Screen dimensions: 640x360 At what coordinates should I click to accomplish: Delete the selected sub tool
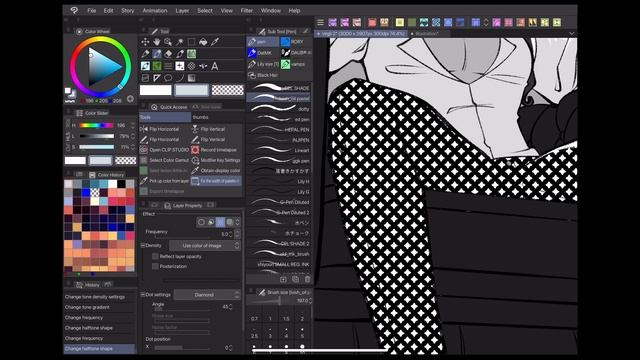pyautogui.click(x=307, y=279)
